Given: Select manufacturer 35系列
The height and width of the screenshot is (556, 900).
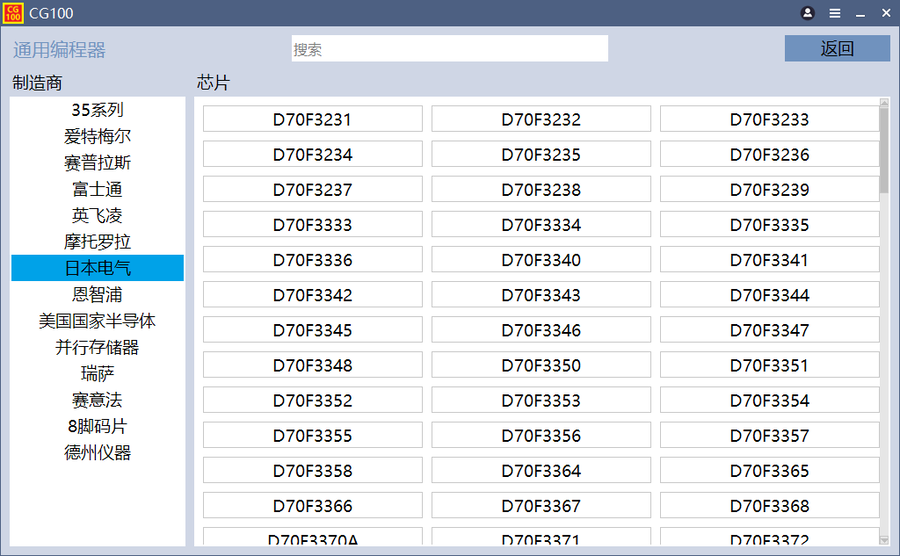Looking at the screenshot, I should tap(98, 110).
